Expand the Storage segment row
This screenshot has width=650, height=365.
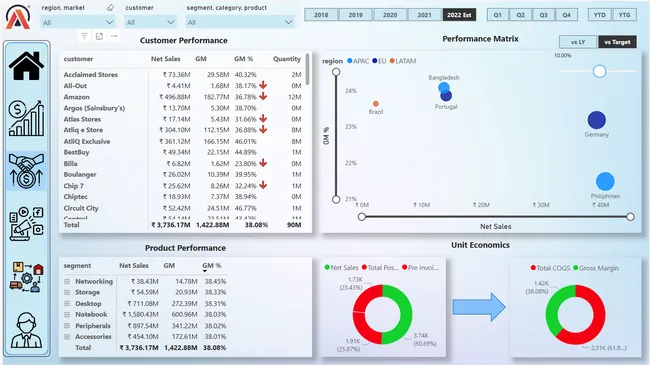point(67,292)
